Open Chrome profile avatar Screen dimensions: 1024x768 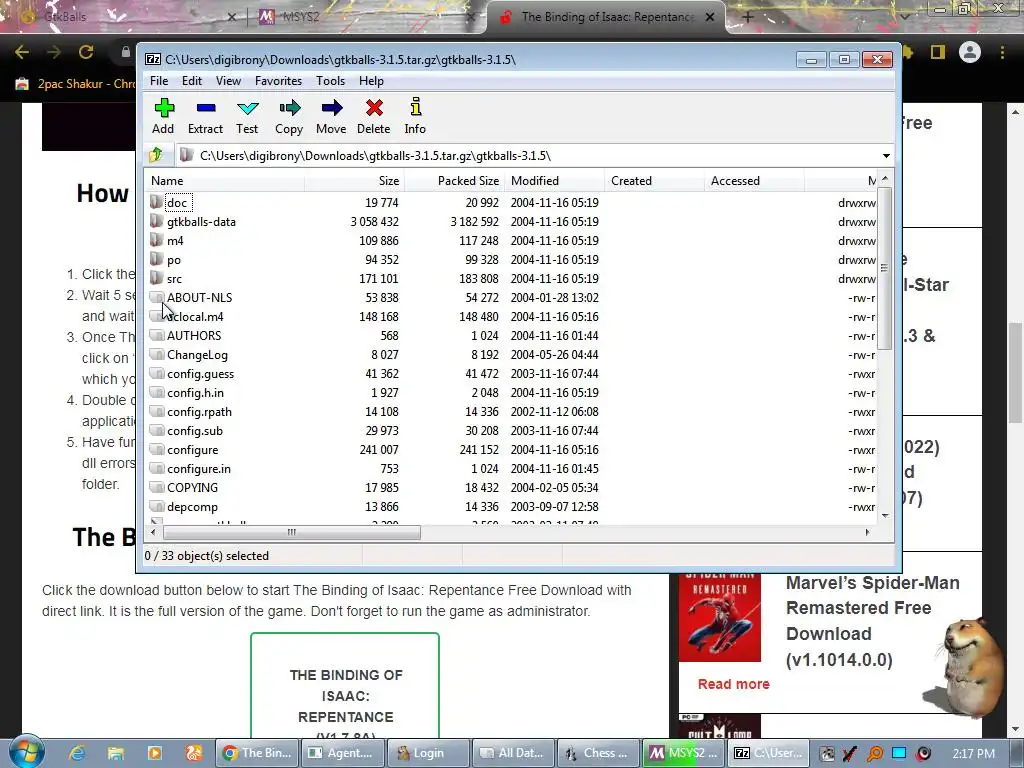tap(970, 52)
